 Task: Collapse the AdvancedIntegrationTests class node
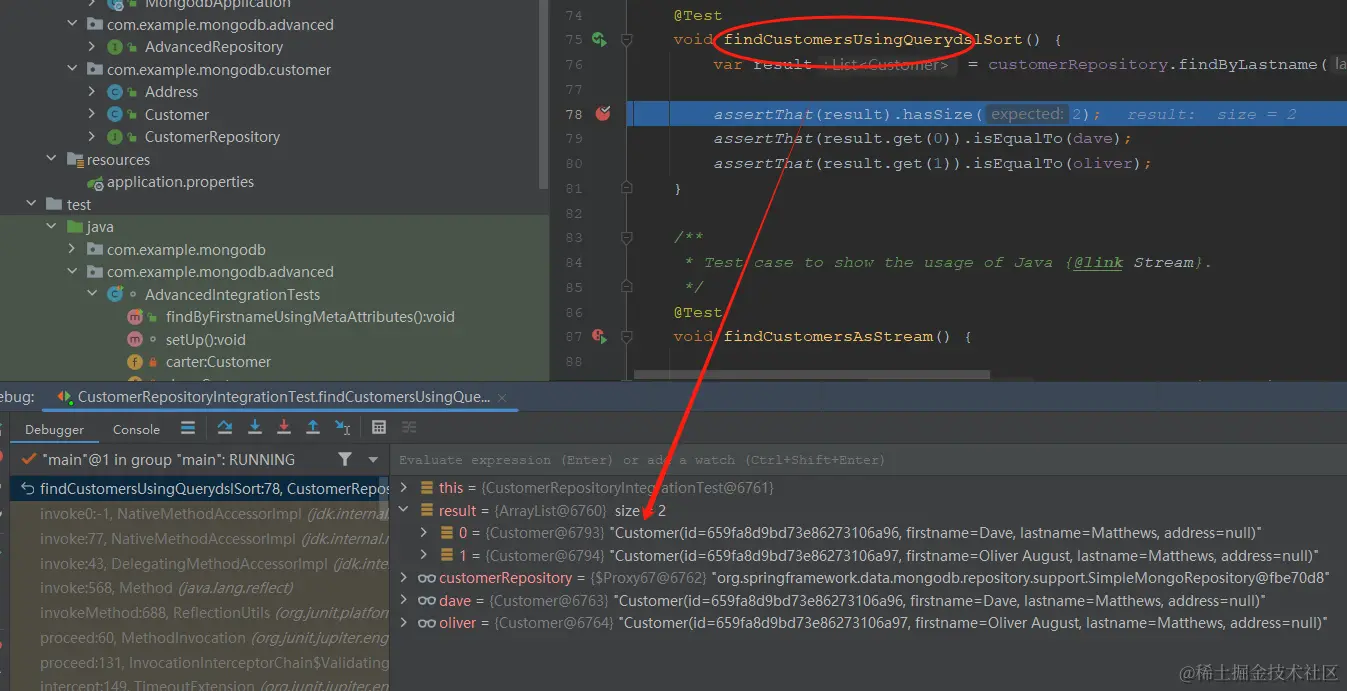point(92,295)
